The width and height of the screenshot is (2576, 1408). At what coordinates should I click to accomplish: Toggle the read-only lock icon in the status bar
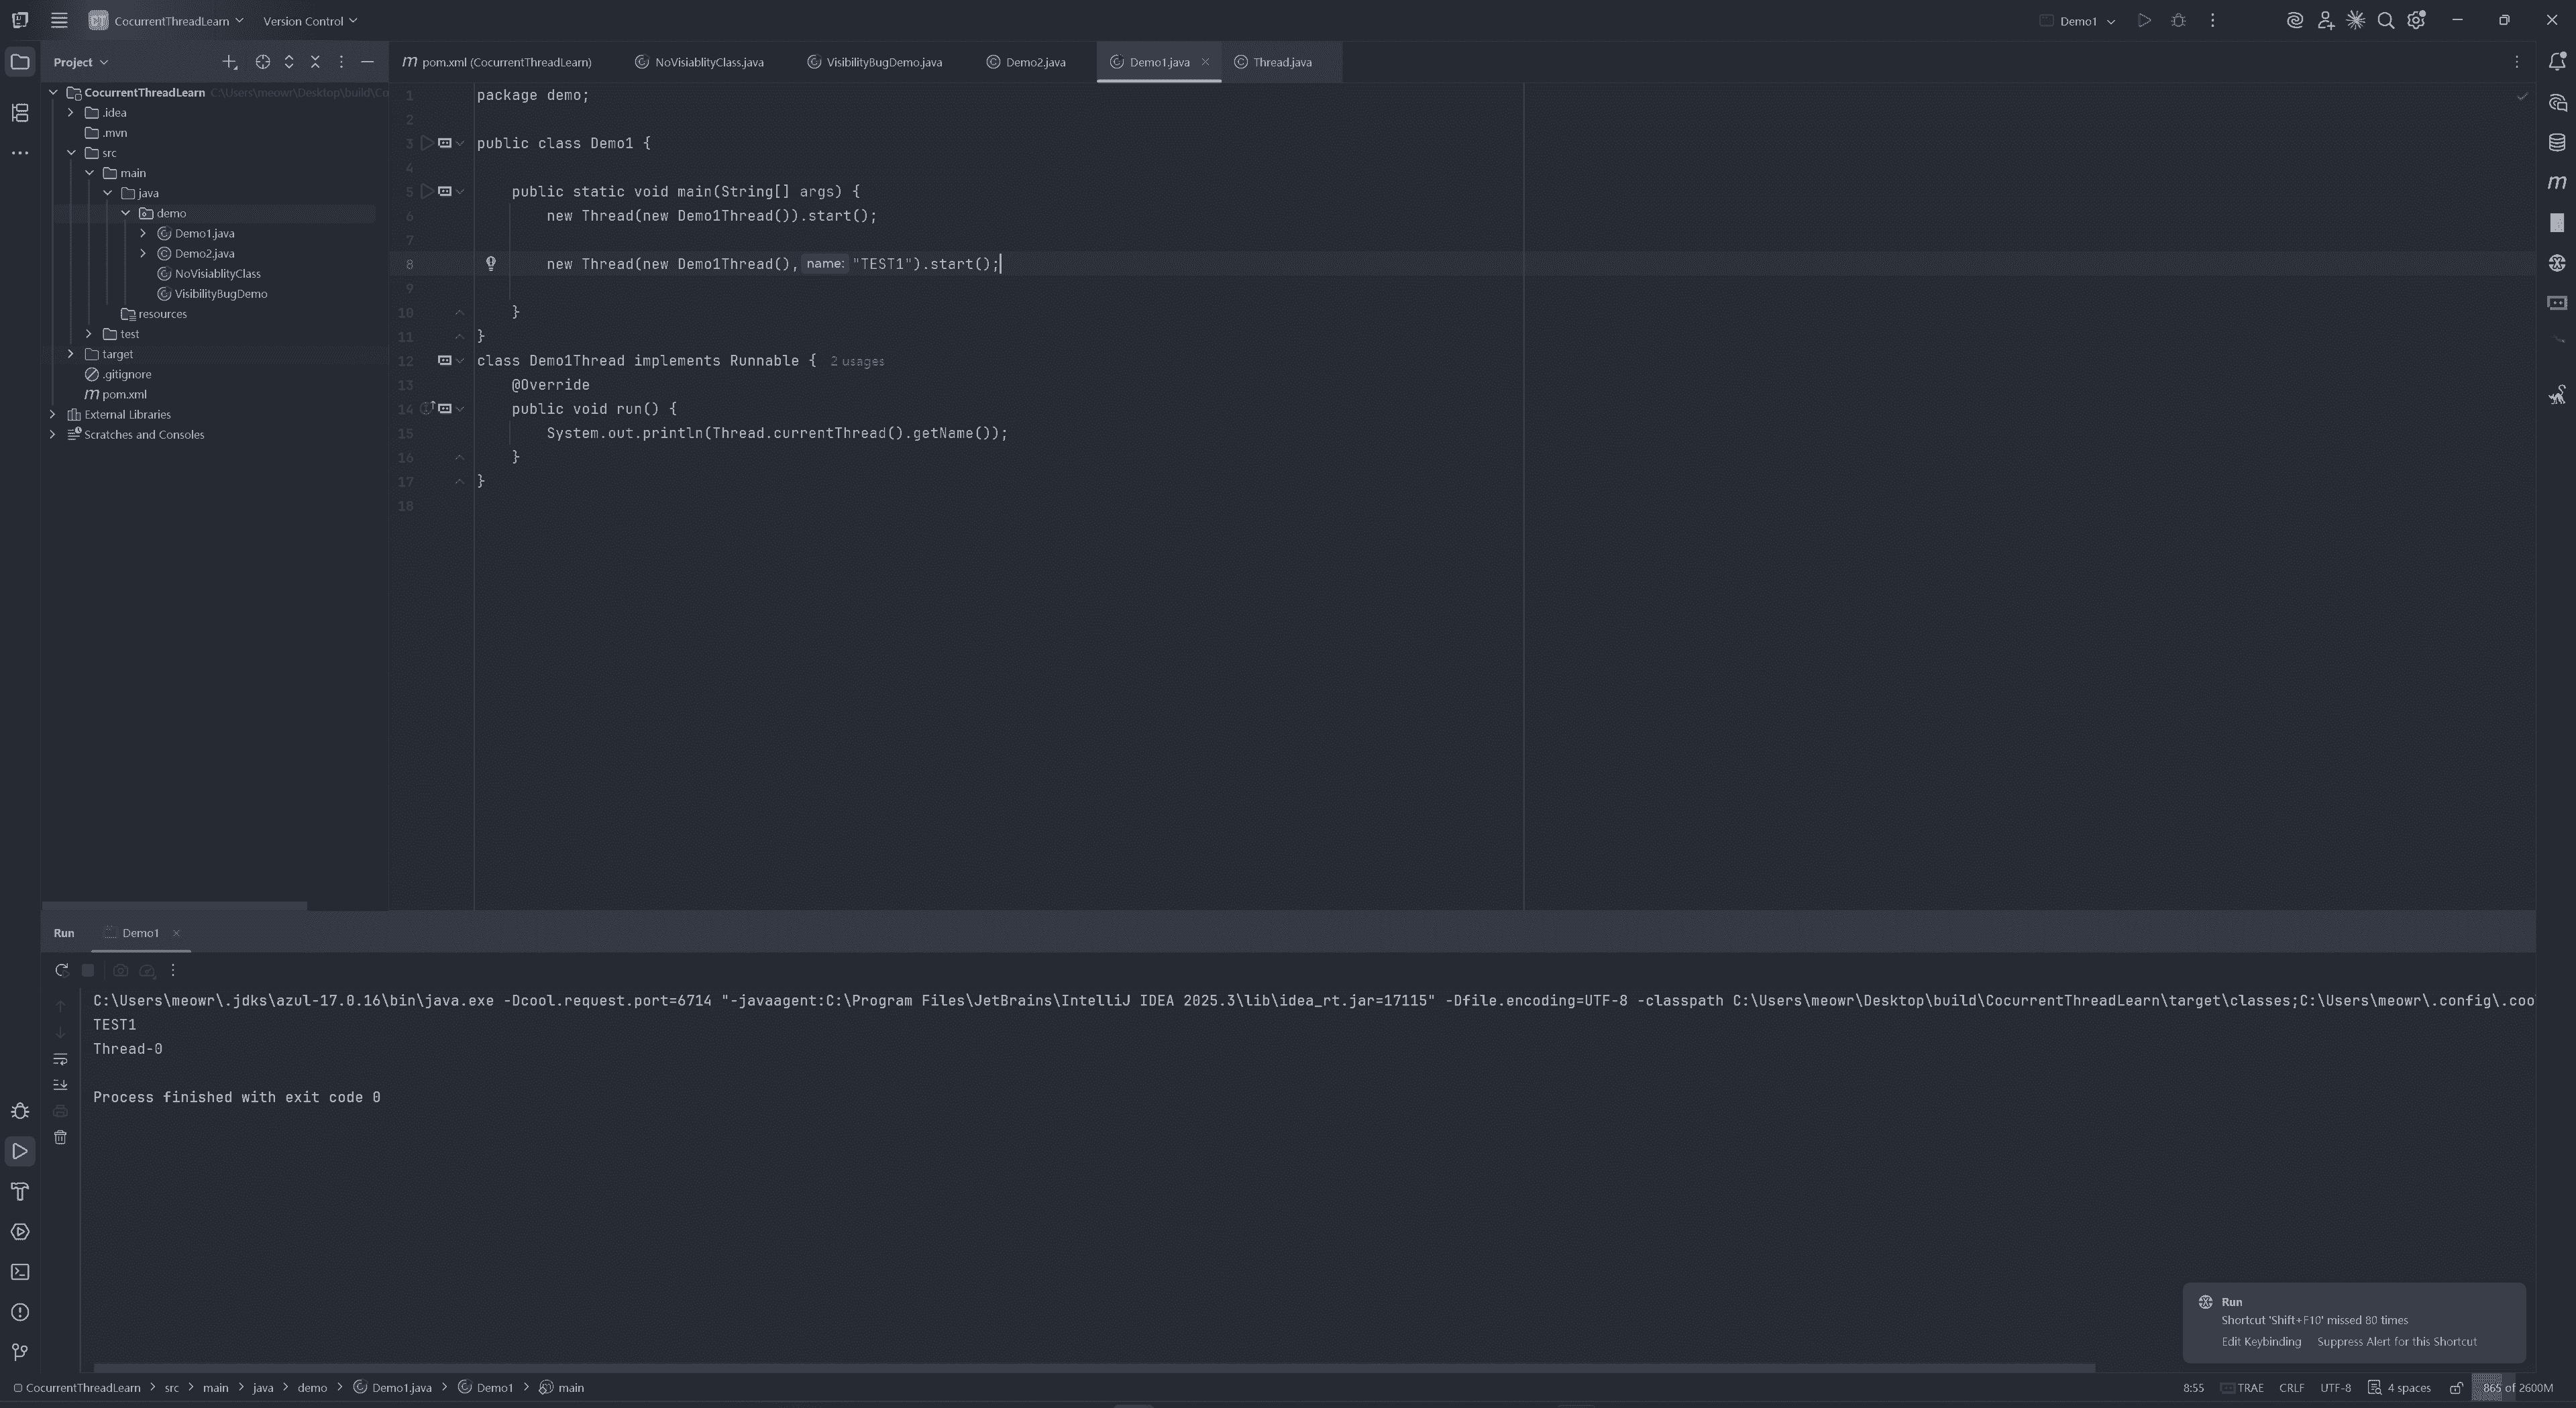(x=2455, y=1388)
